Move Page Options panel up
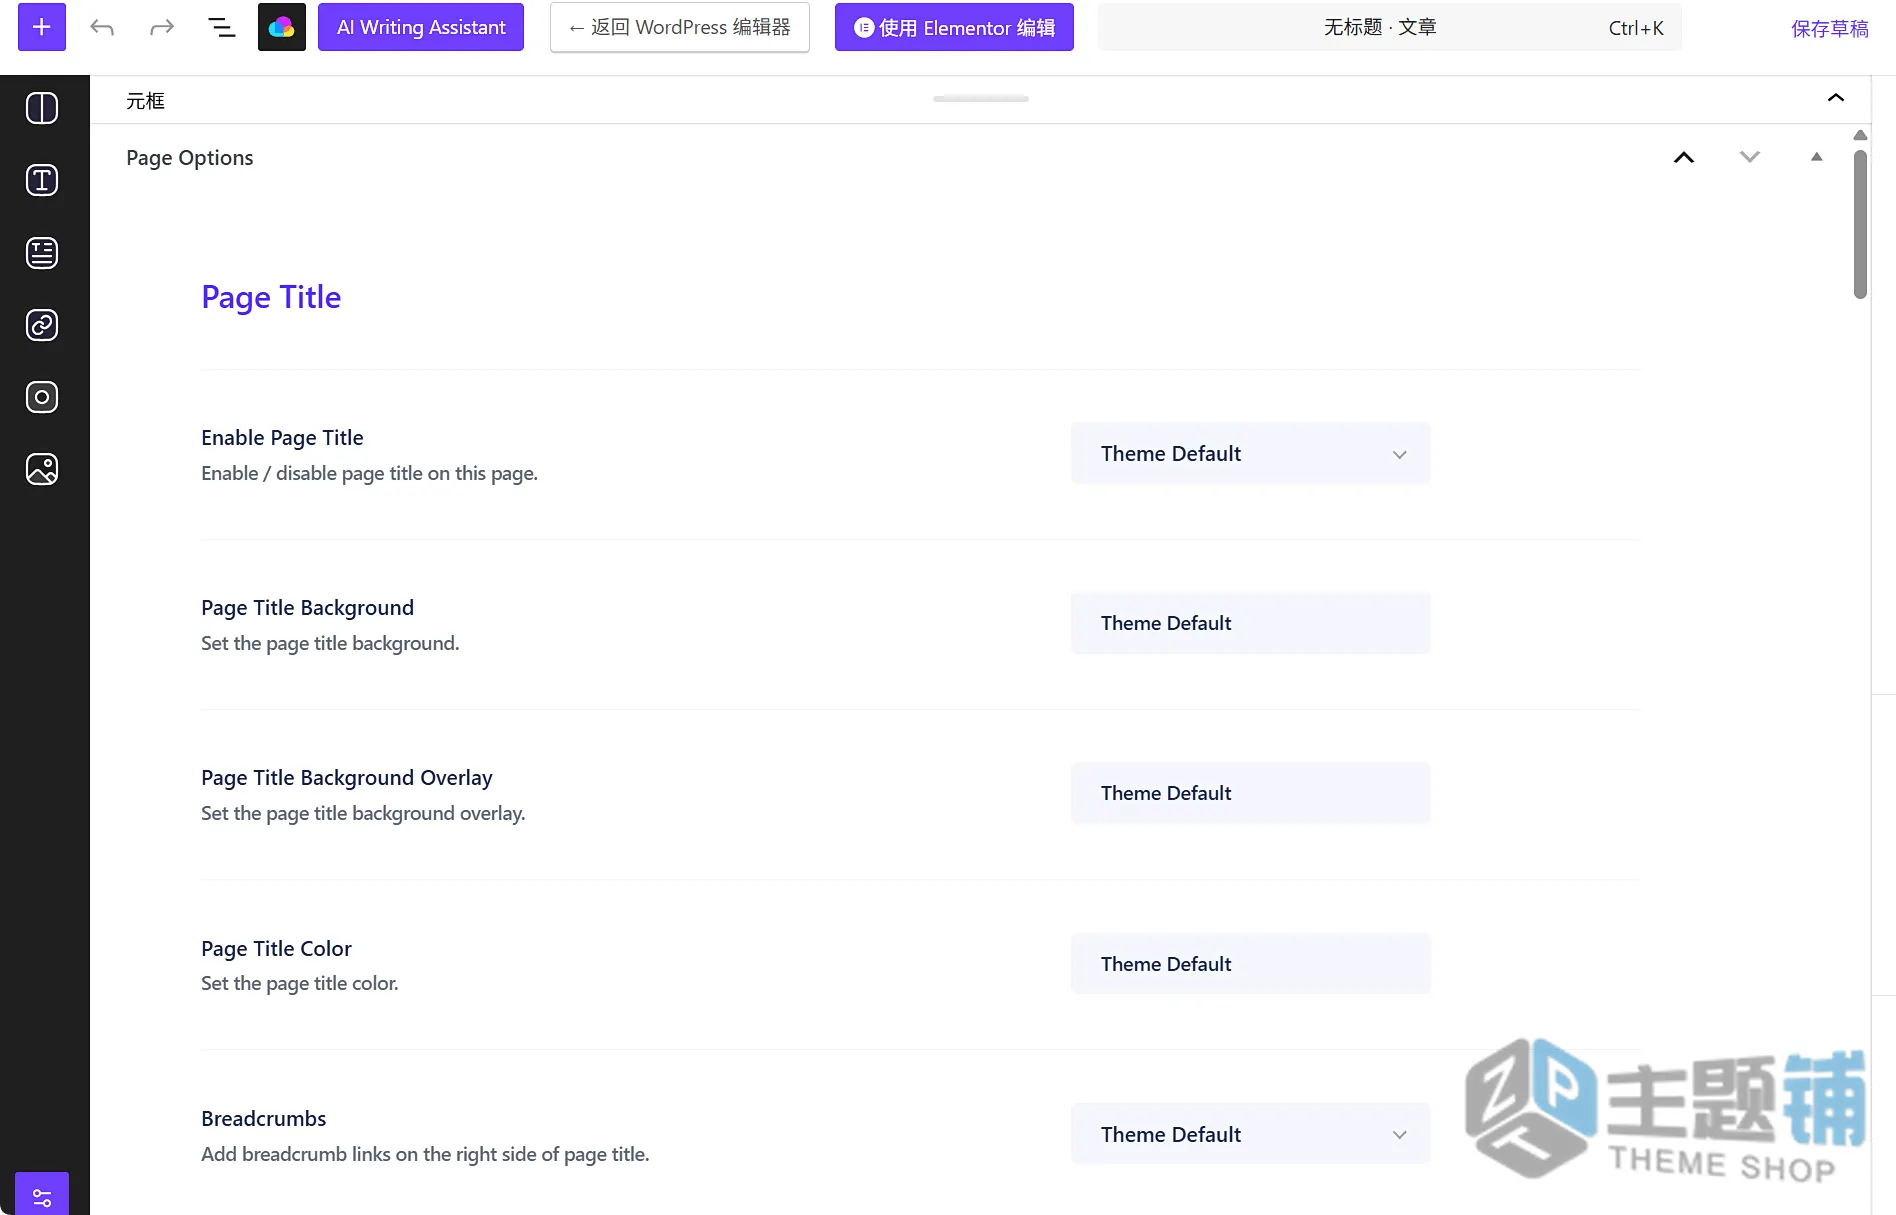The image size is (1896, 1215). (1684, 157)
